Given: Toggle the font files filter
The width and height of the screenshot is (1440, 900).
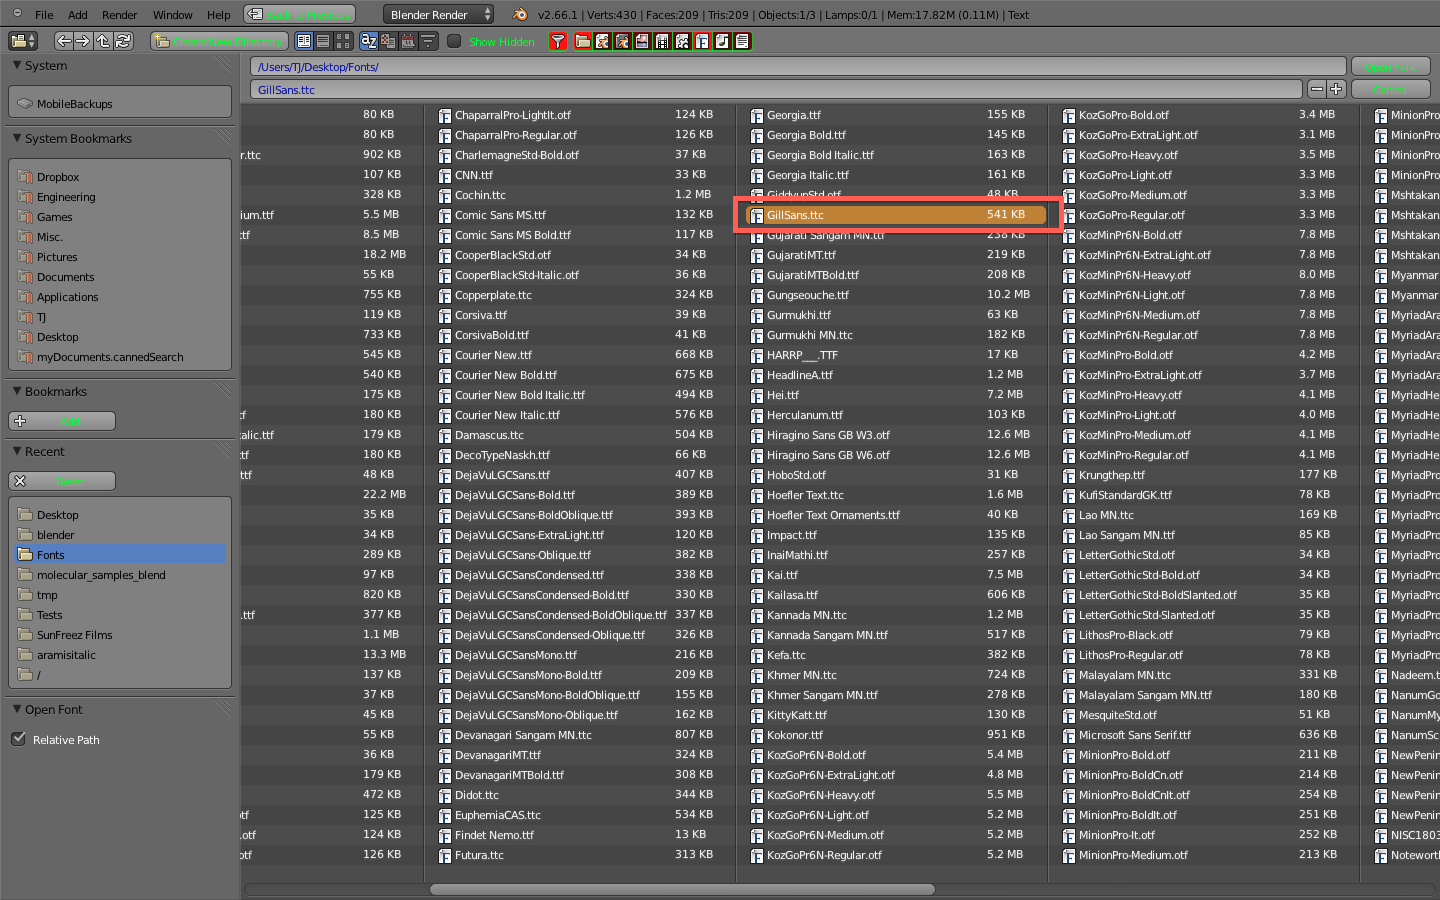Looking at the screenshot, I should 702,41.
